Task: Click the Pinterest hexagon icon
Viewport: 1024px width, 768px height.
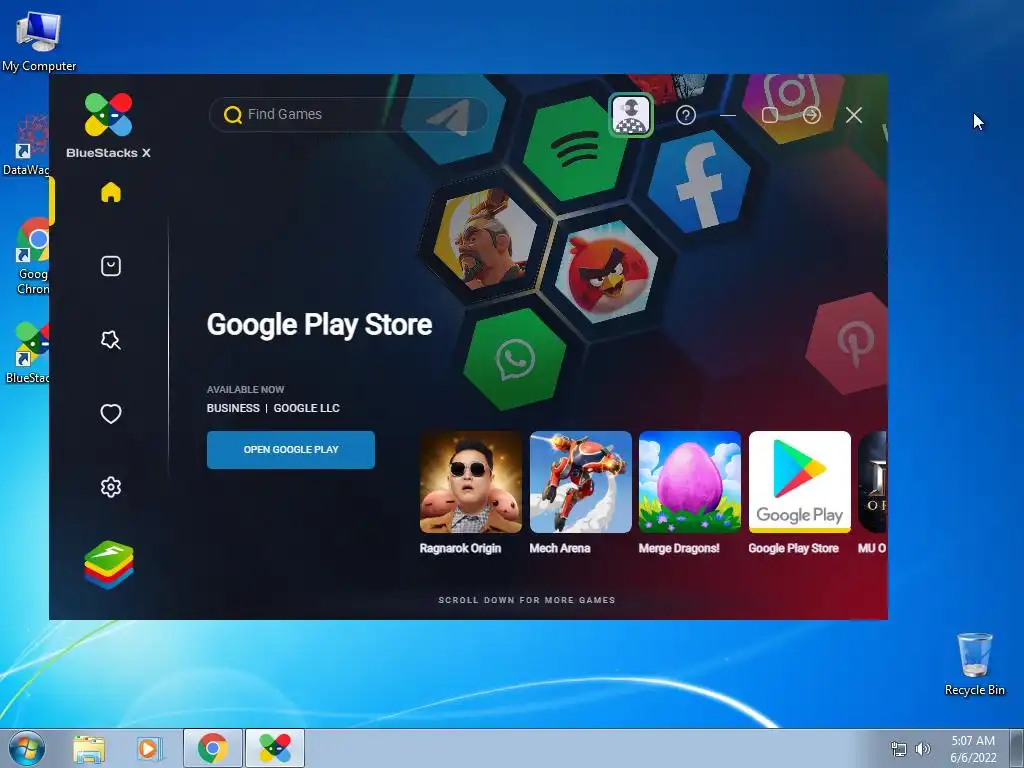Action: click(847, 343)
